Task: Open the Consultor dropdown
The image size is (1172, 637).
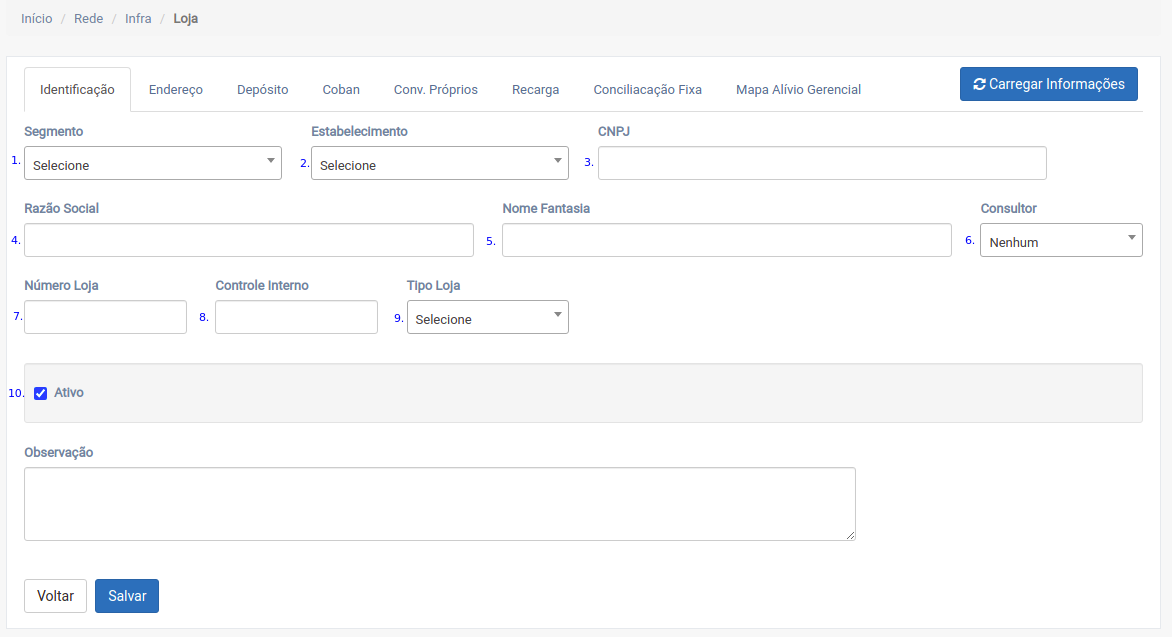Action: coord(1061,241)
